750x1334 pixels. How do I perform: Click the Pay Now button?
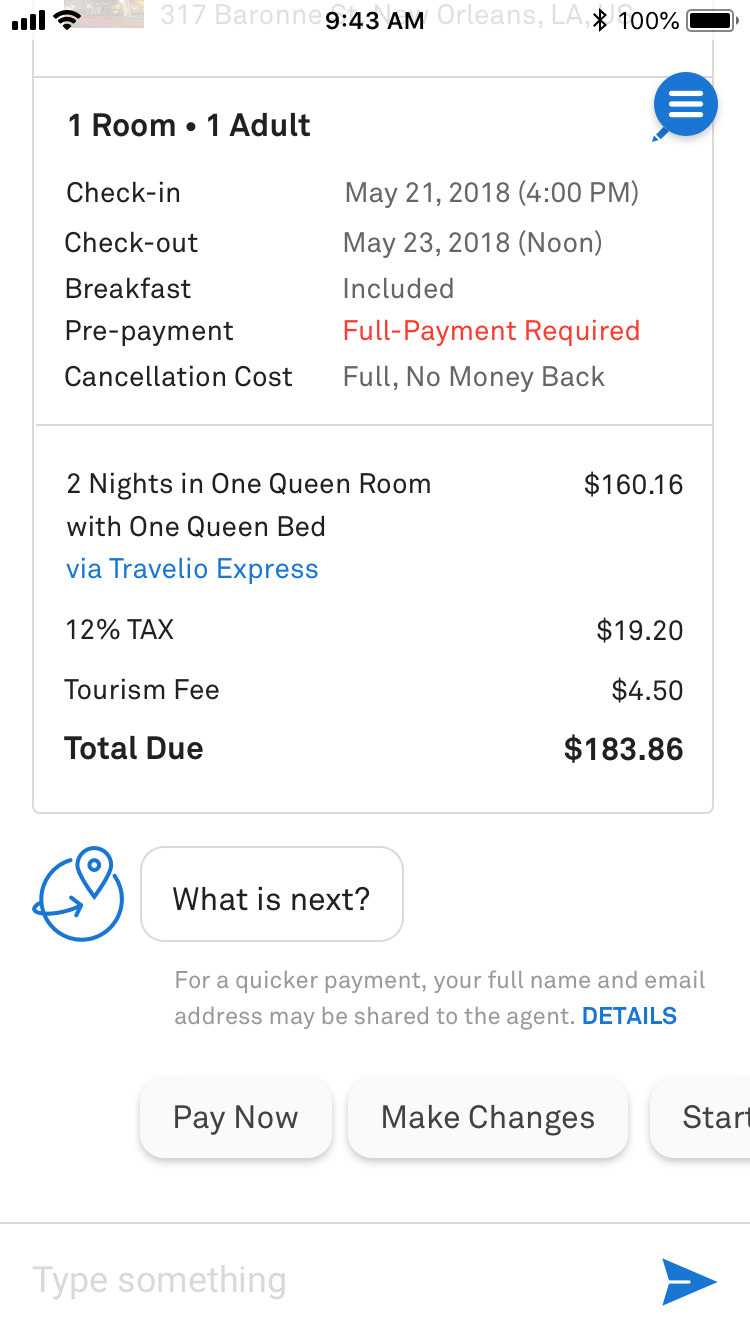(236, 1117)
